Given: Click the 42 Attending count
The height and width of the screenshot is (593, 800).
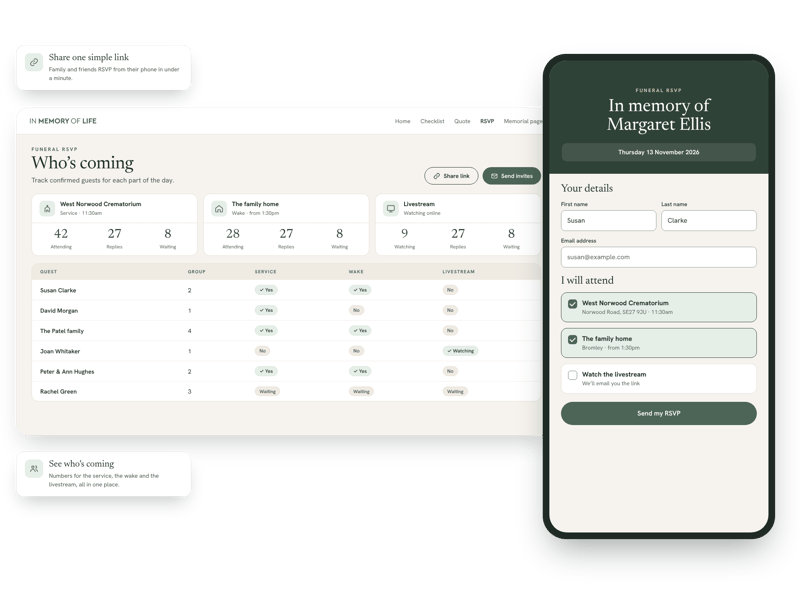Looking at the screenshot, I should [x=61, y=234].
